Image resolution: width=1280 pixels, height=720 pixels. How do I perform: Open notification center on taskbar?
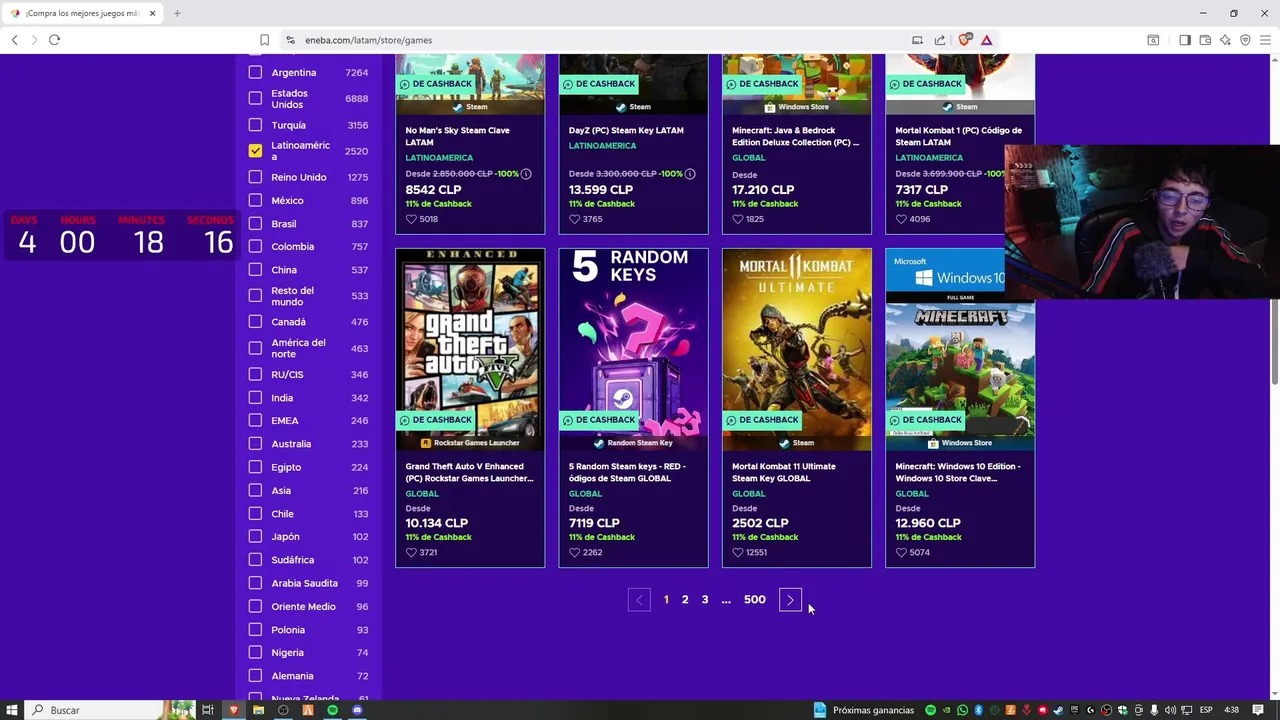(x=1258, y=710)
